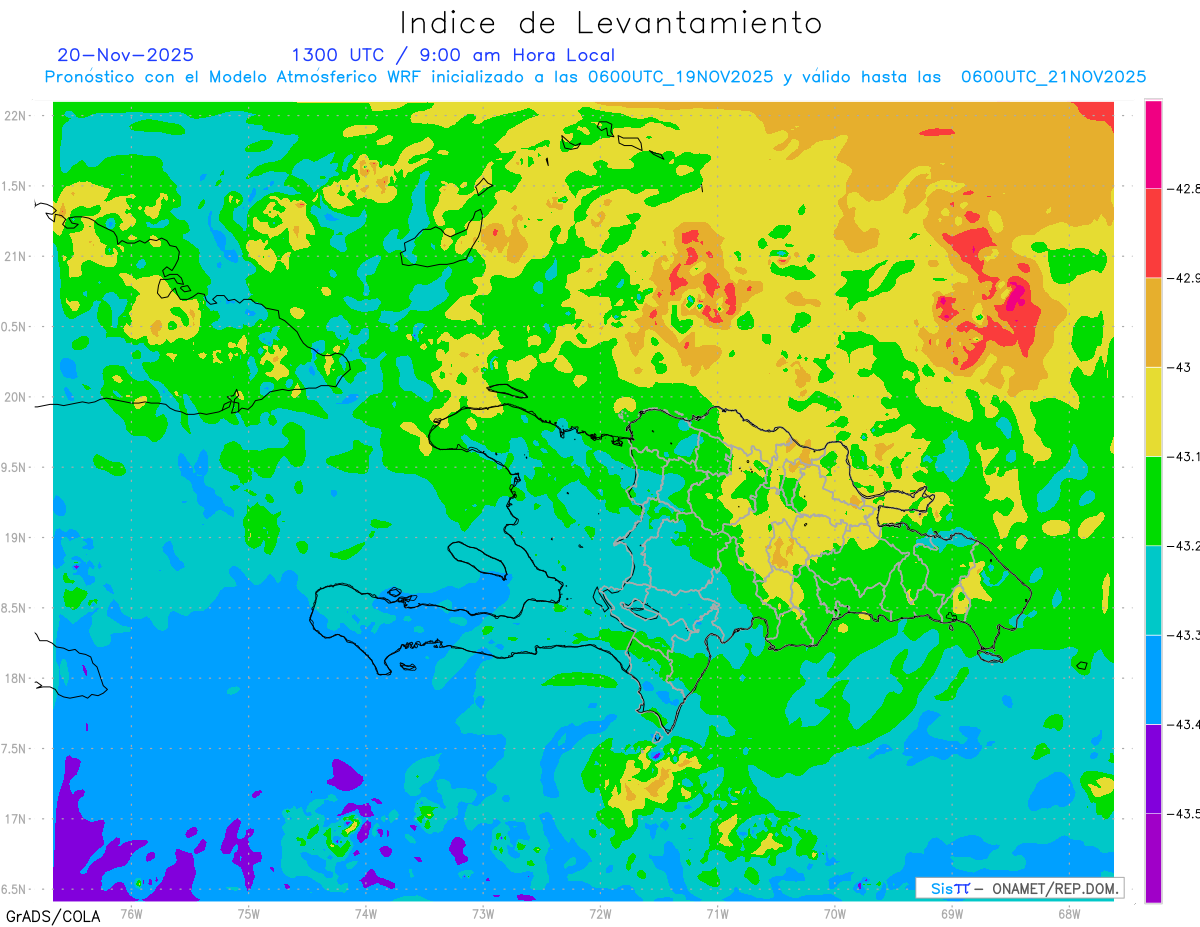
Task: Click the '76W' longitude label
Action: (131, 912)
